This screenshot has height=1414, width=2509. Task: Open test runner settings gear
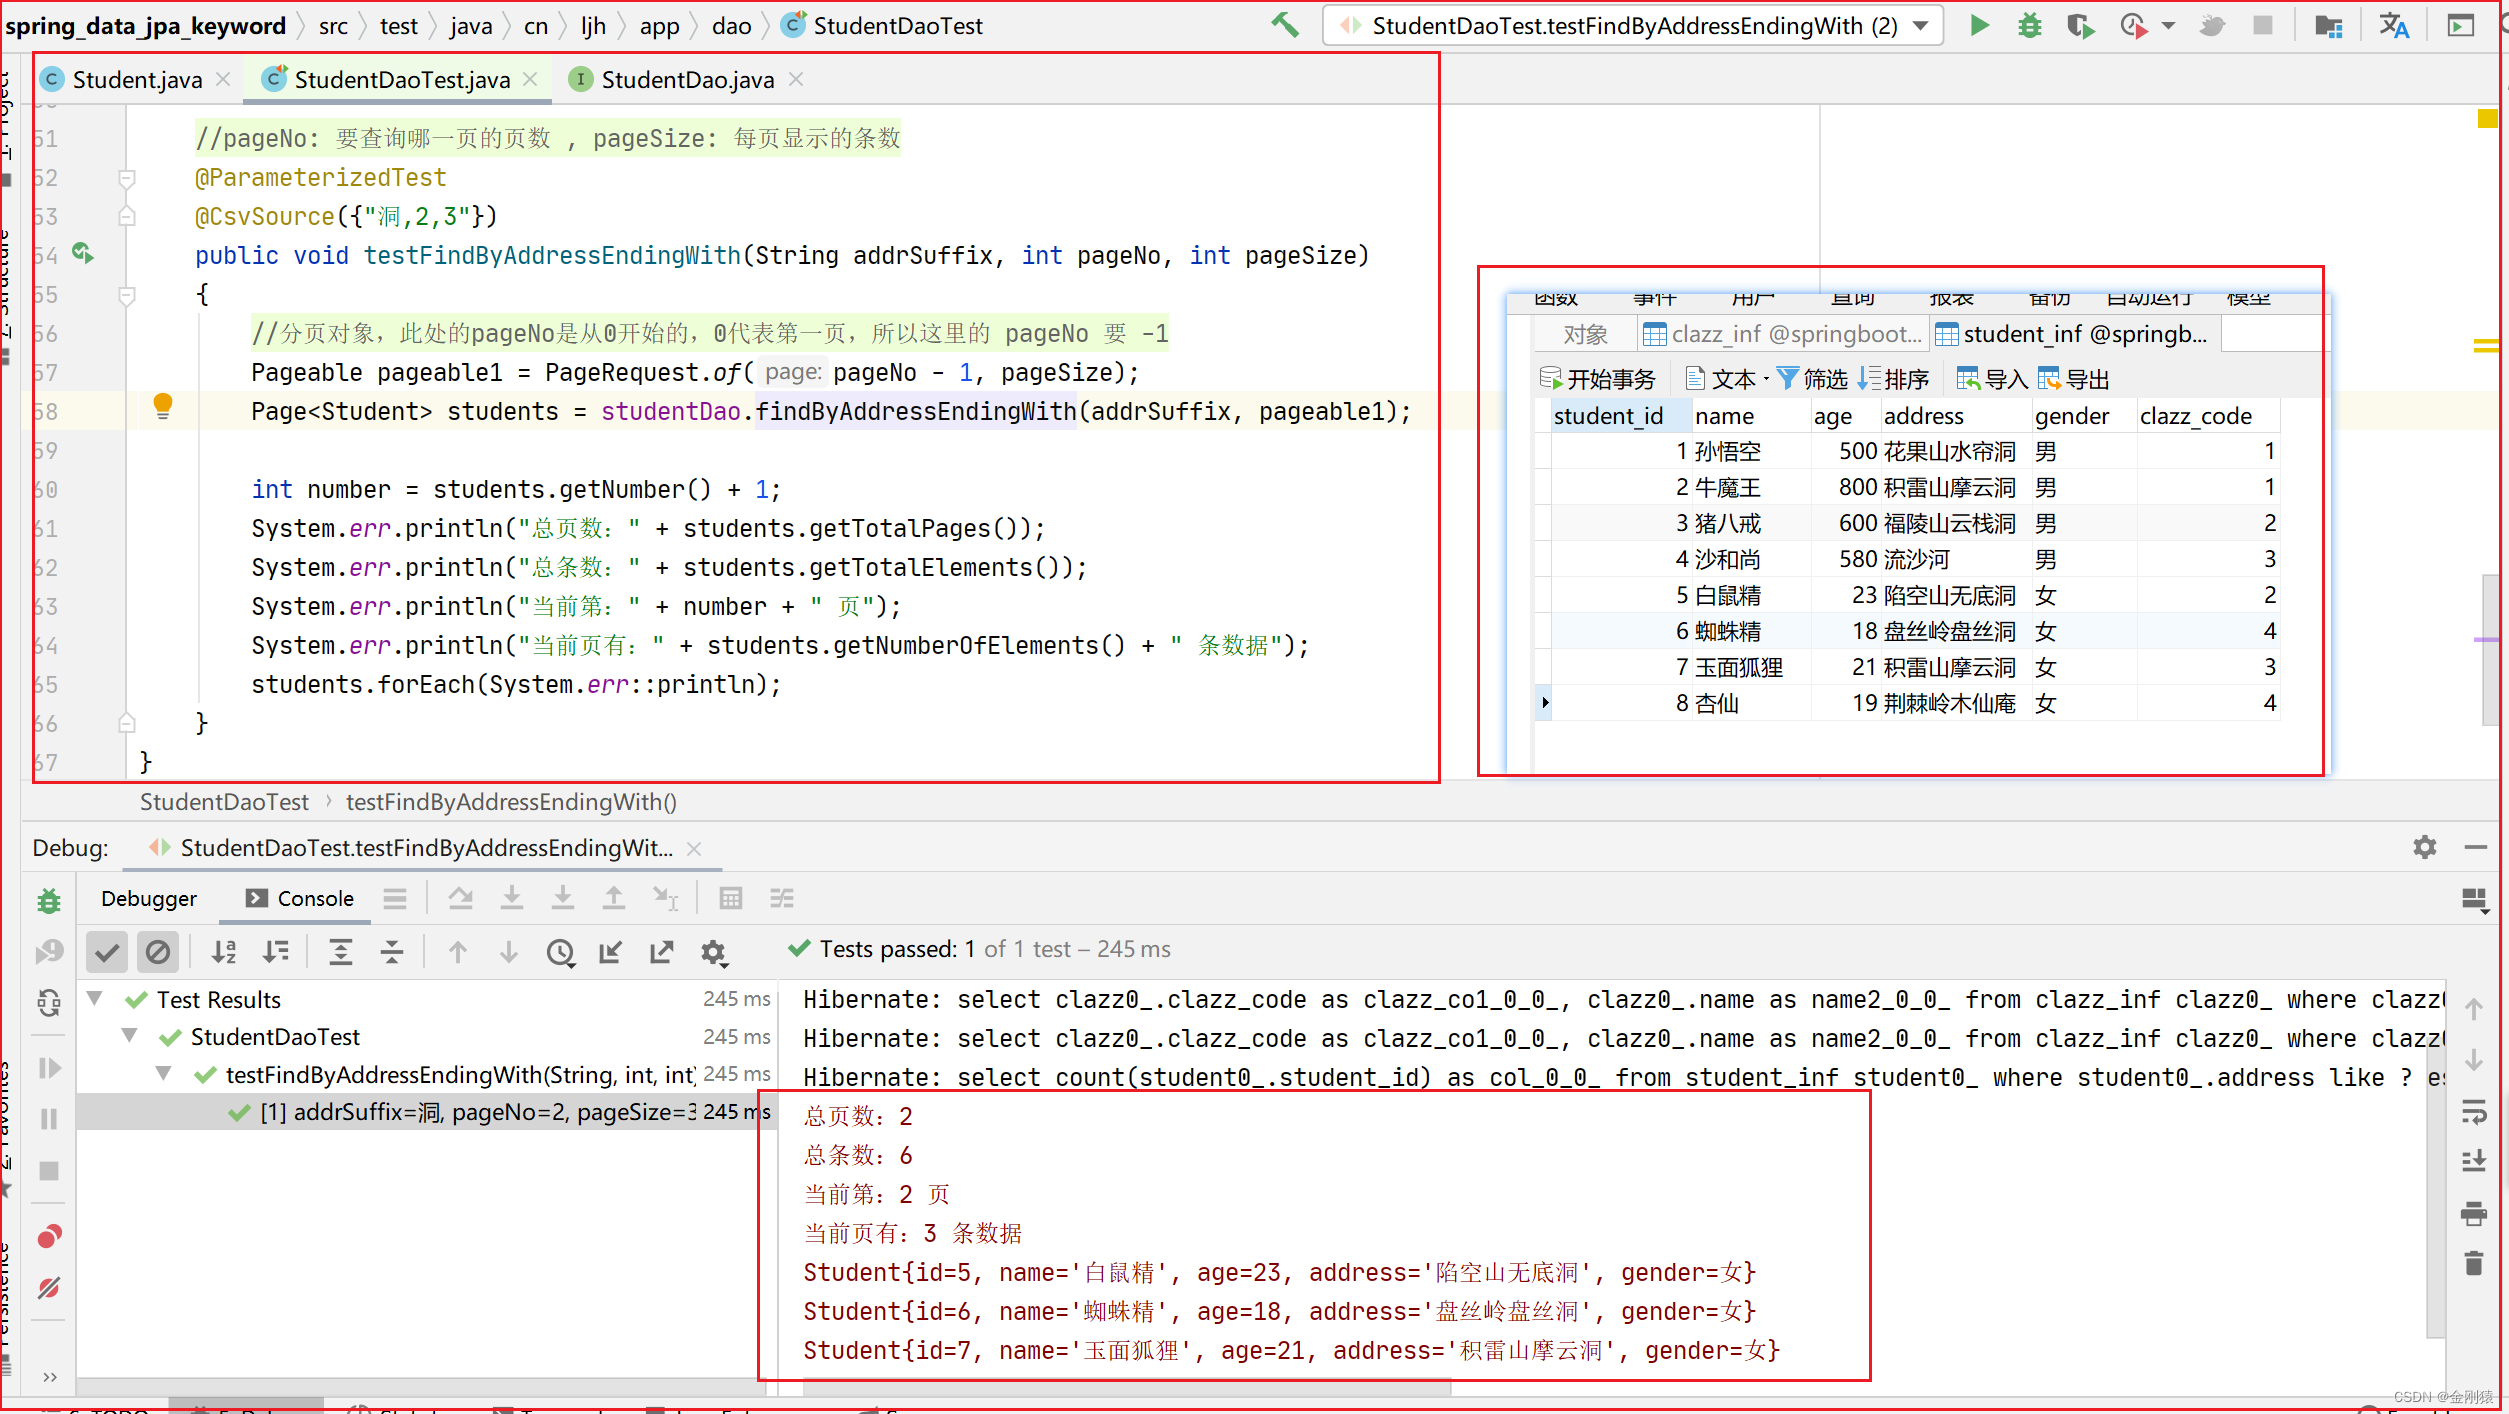(713, 952)
